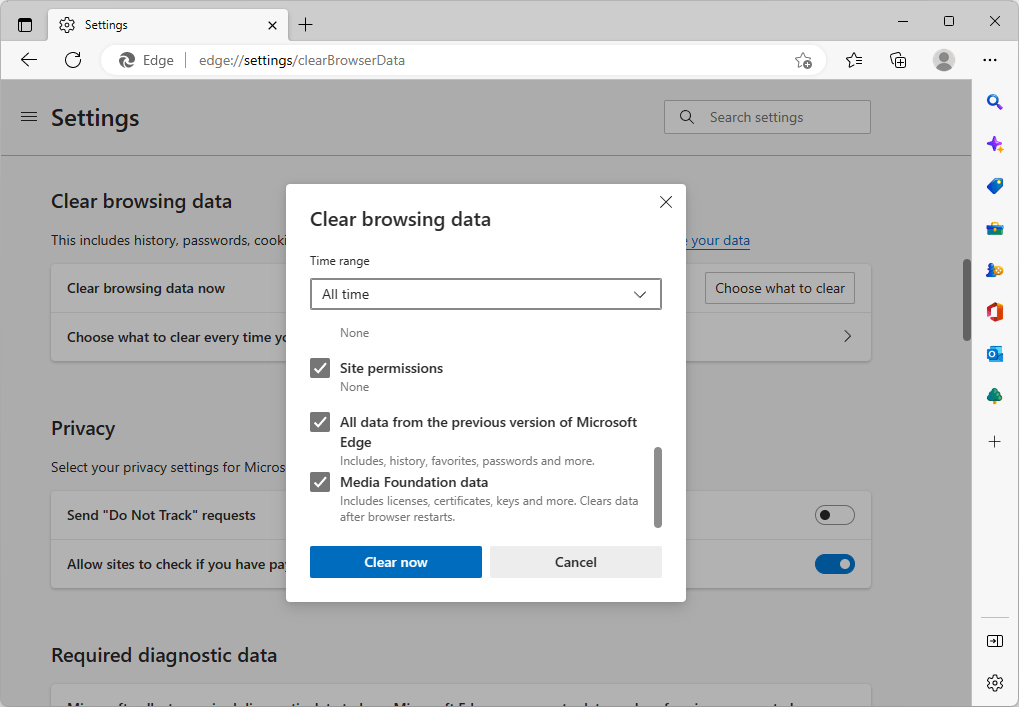The width and height of the screenshot is (1019, 707).
Task: Open the Favorites list icon
Action: pos(854,60)
